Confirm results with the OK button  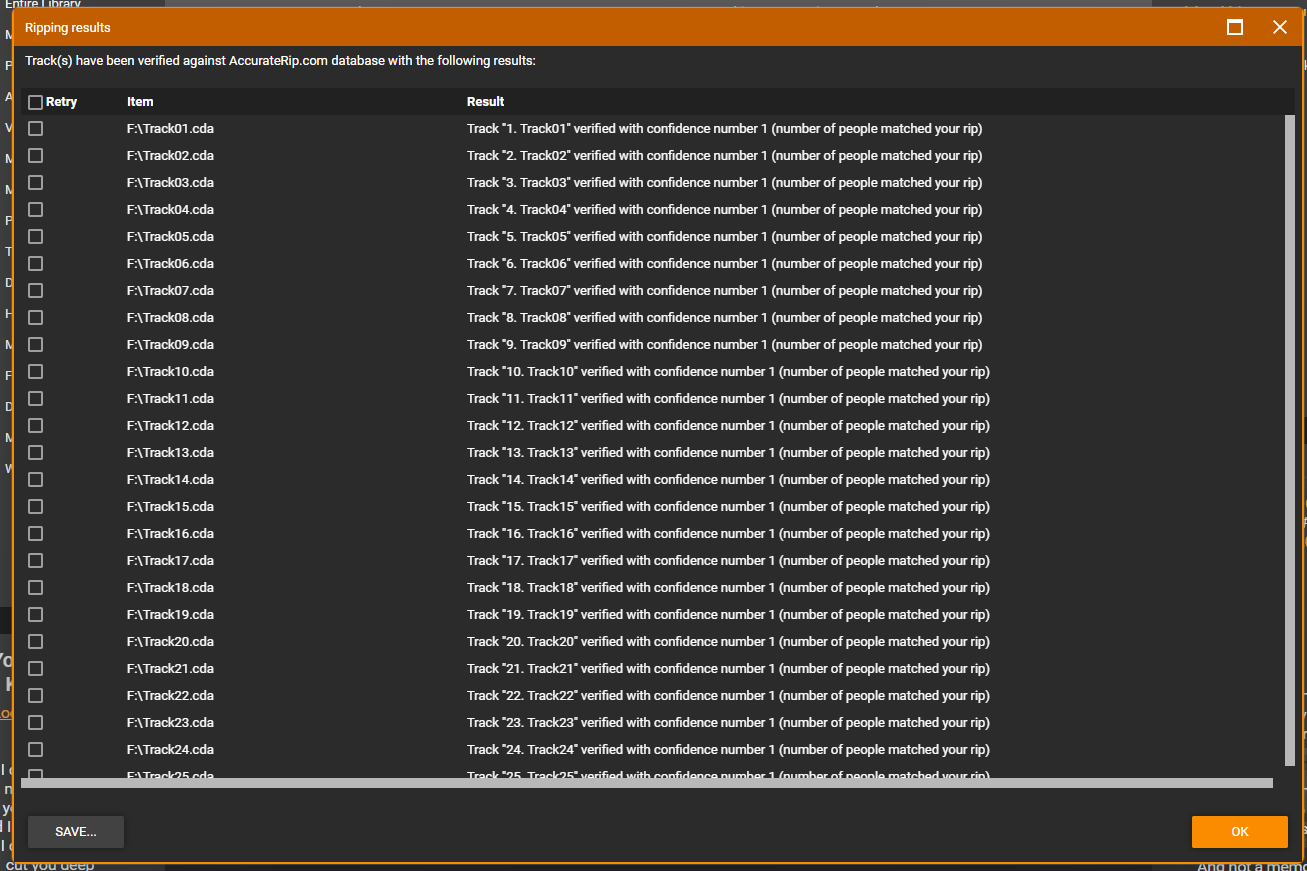(1240, 832)
